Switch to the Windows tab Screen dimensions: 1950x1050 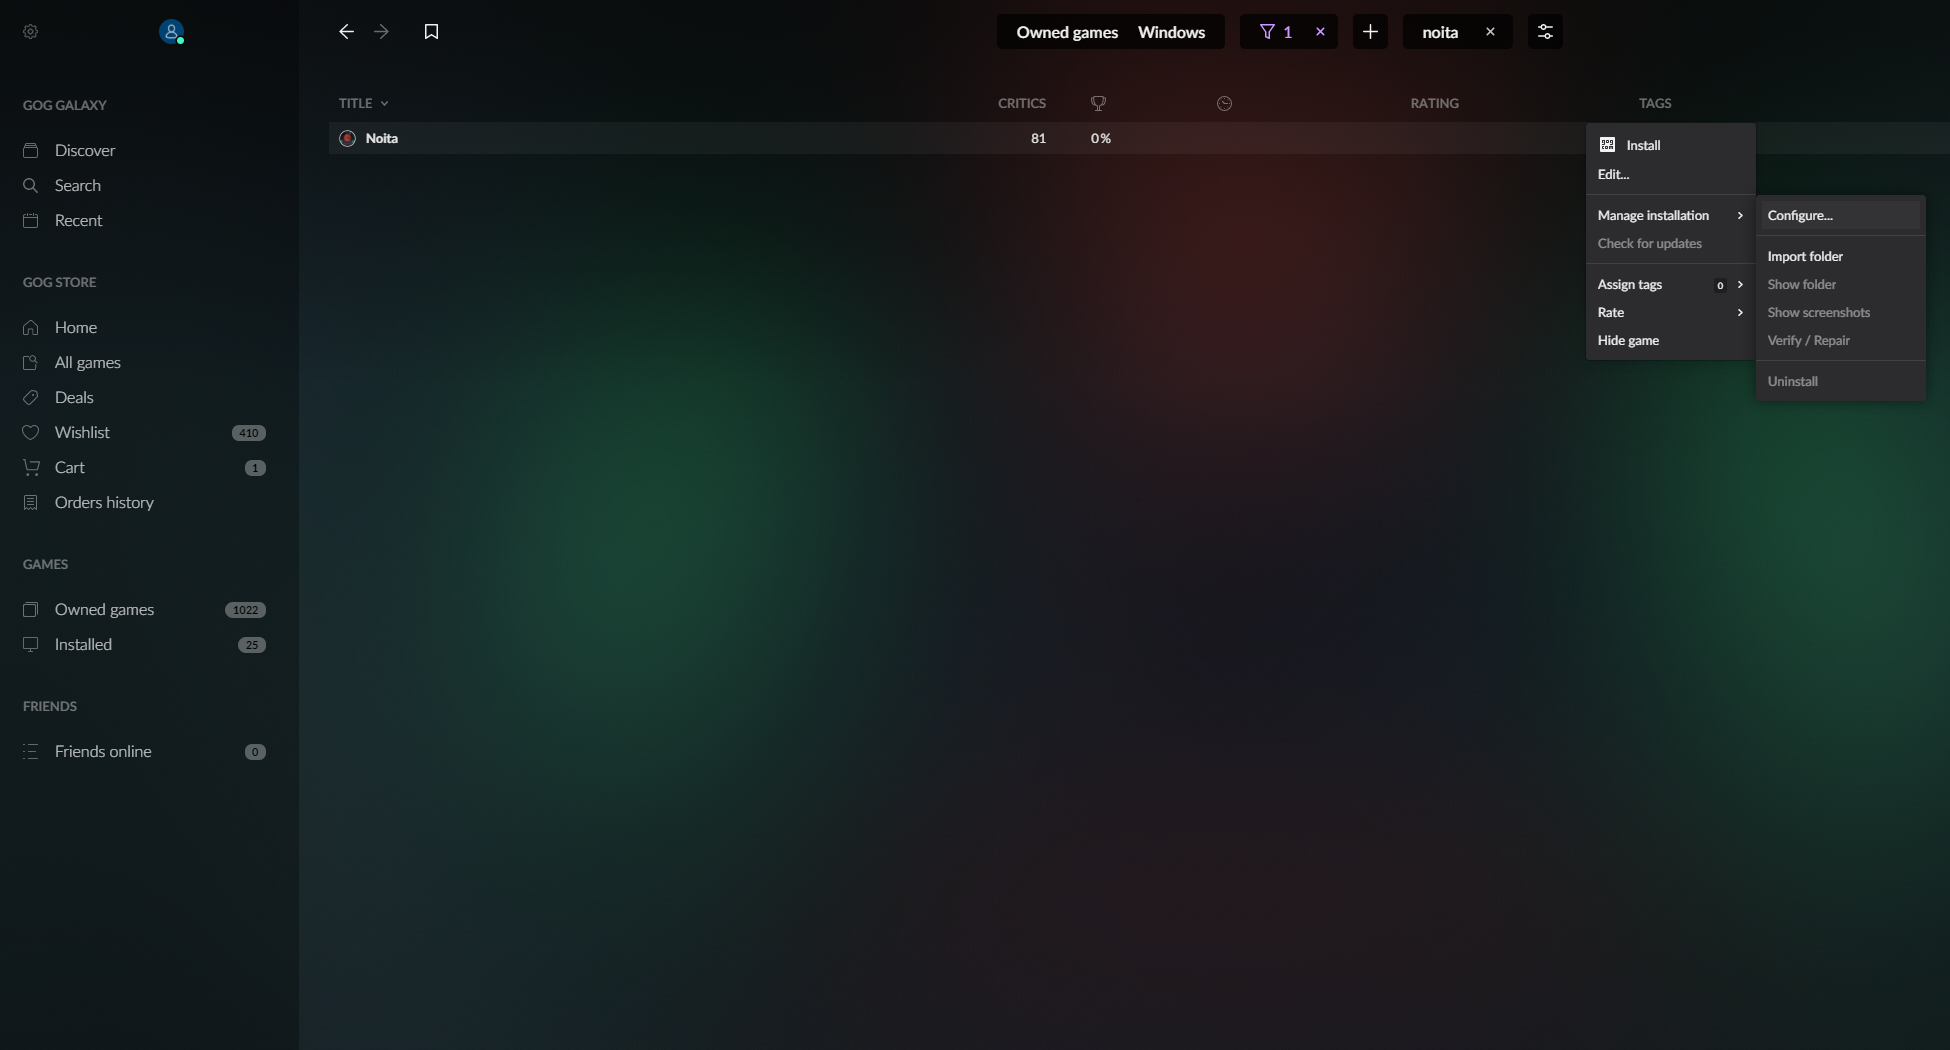click(1171, 31)
